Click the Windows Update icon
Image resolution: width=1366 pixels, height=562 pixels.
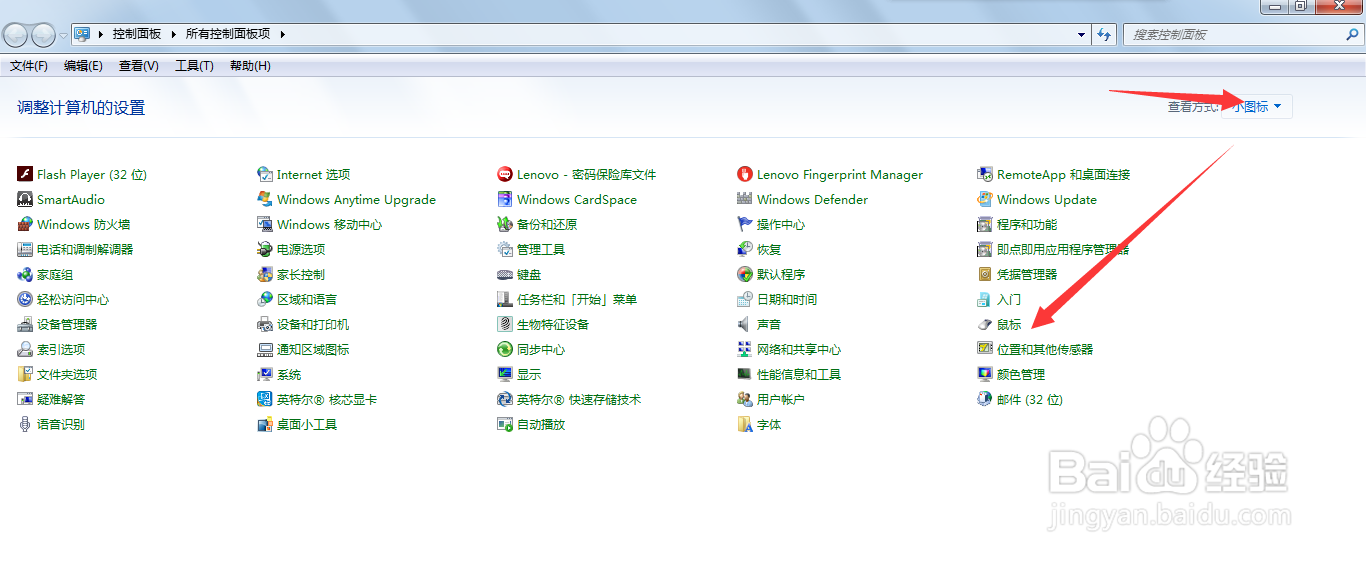[x=985, y=199]
